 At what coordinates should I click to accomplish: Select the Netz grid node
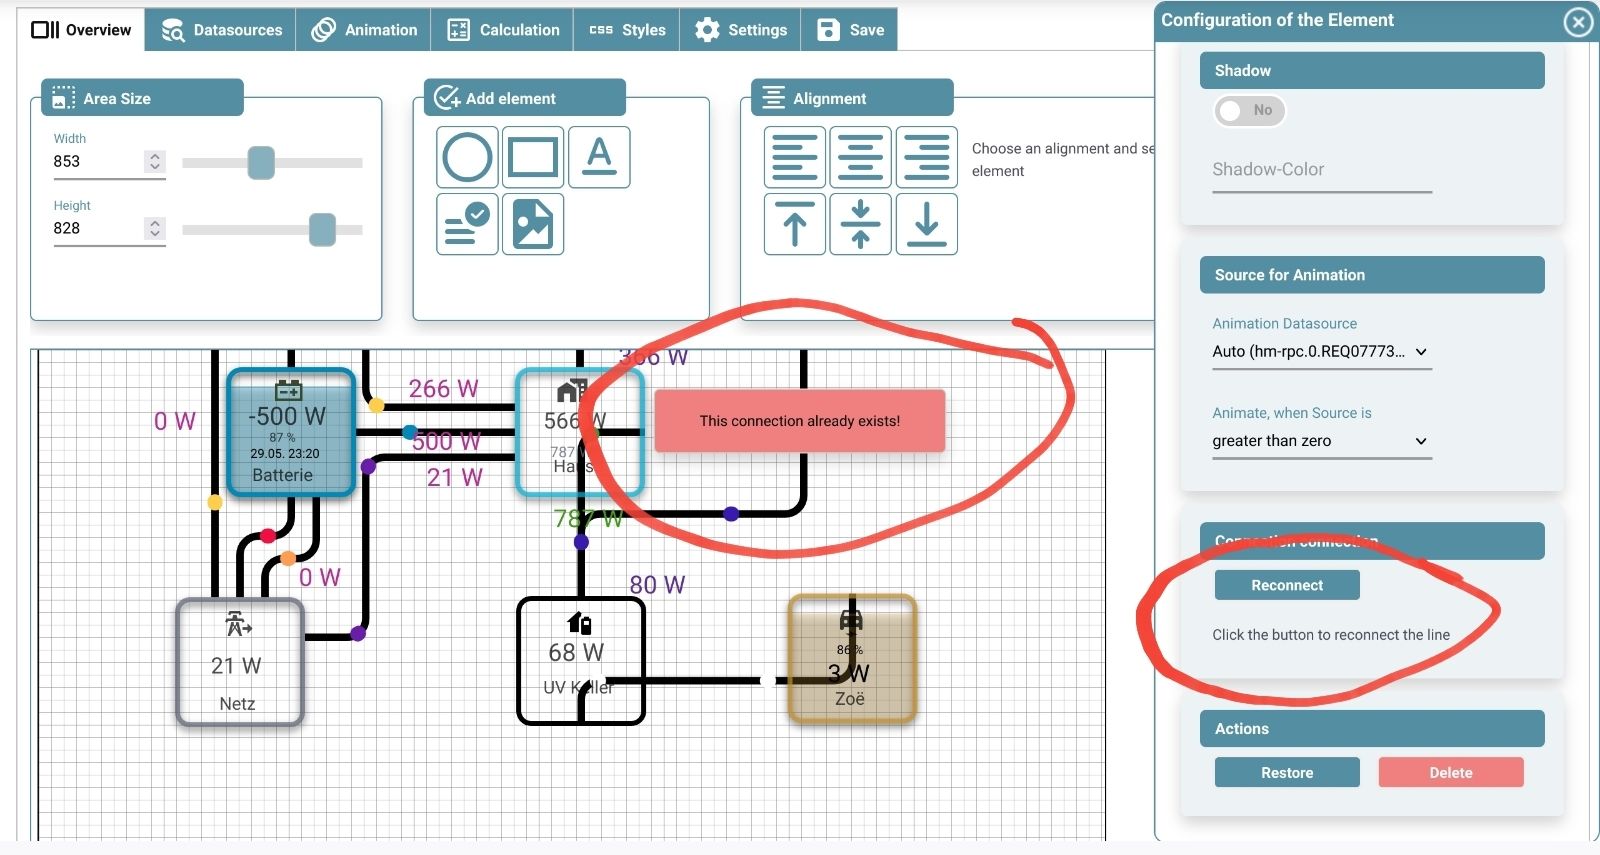[240, 662]
